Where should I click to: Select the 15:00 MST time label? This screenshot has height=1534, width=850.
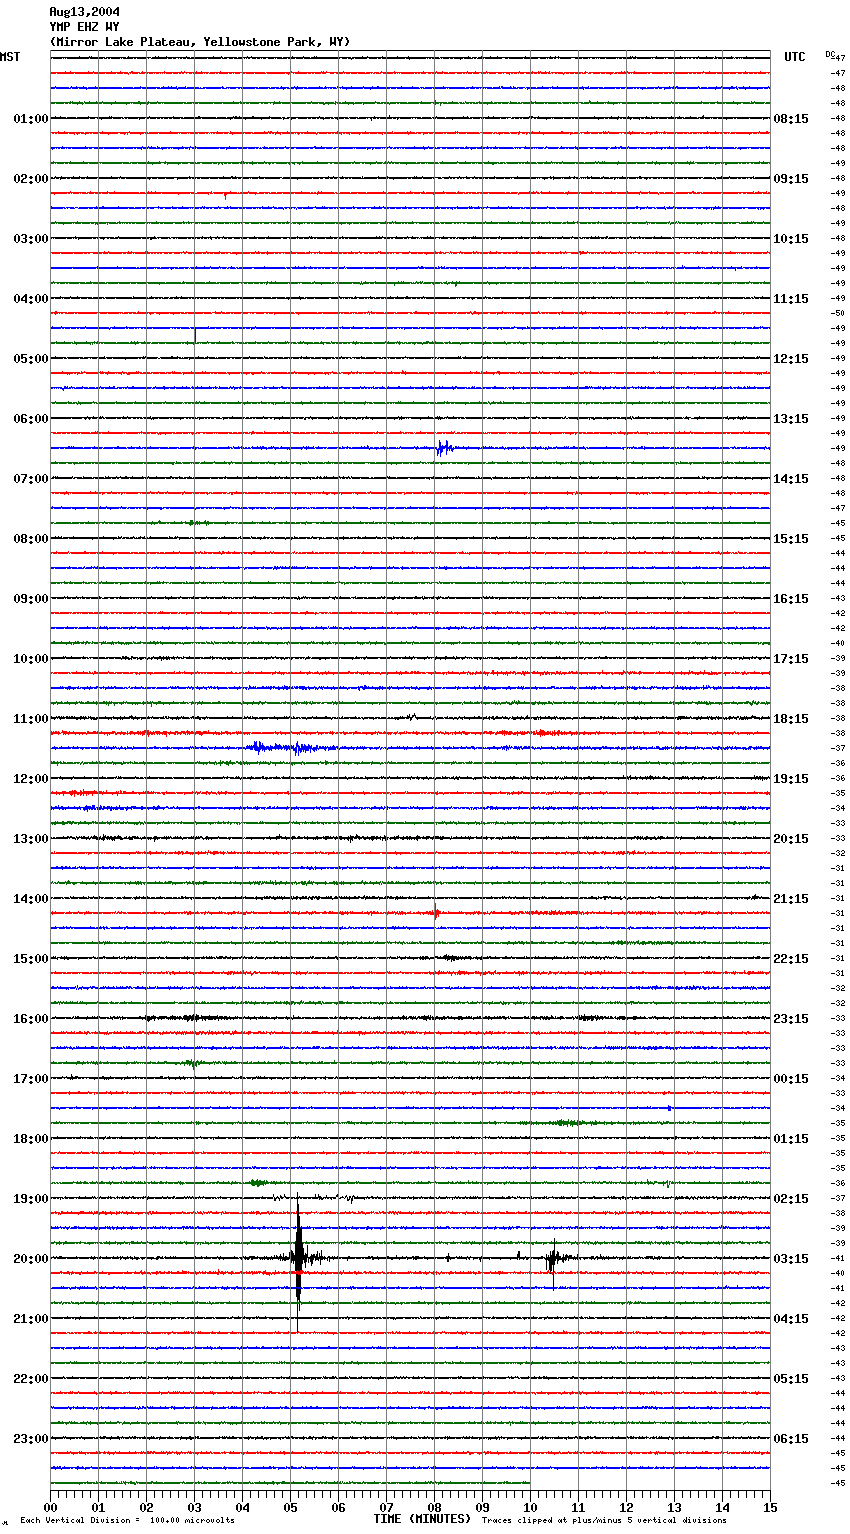tap(31, 959)
